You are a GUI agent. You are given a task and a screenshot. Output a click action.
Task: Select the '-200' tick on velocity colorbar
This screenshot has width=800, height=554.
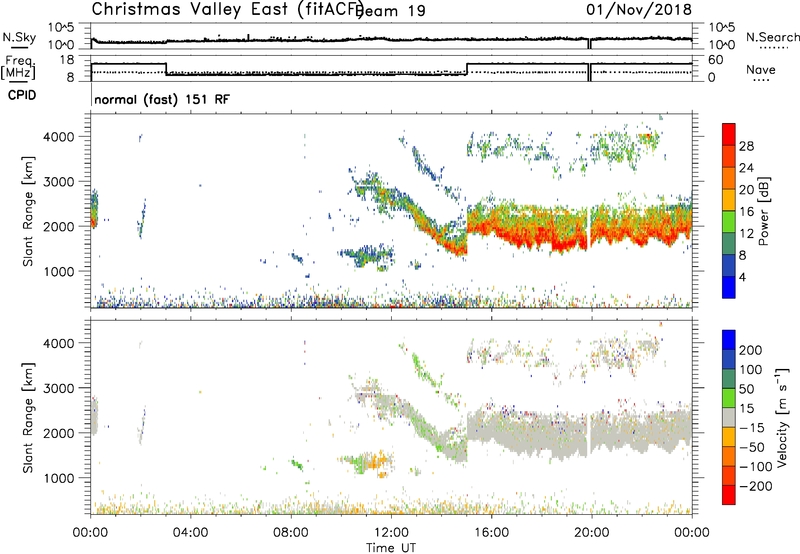[x=756, y=486]
